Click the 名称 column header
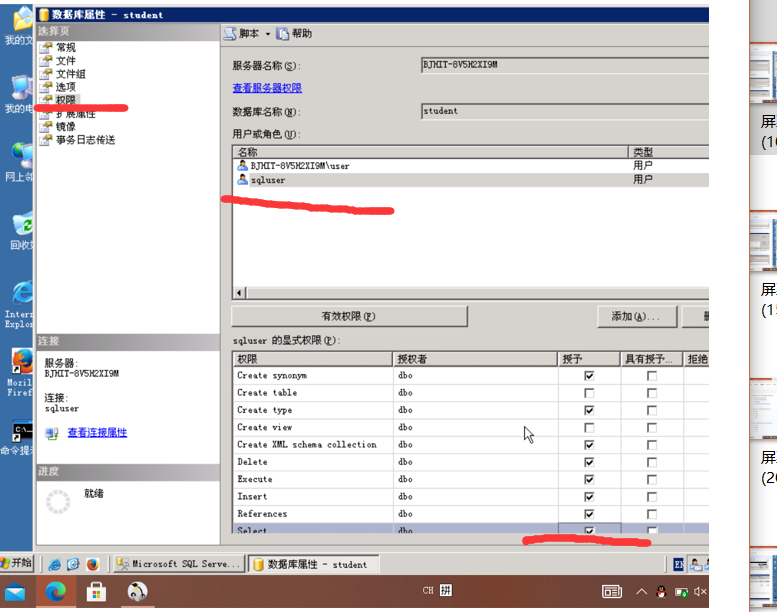The width and height of the screenshot is (777, 612). [430, 152]
